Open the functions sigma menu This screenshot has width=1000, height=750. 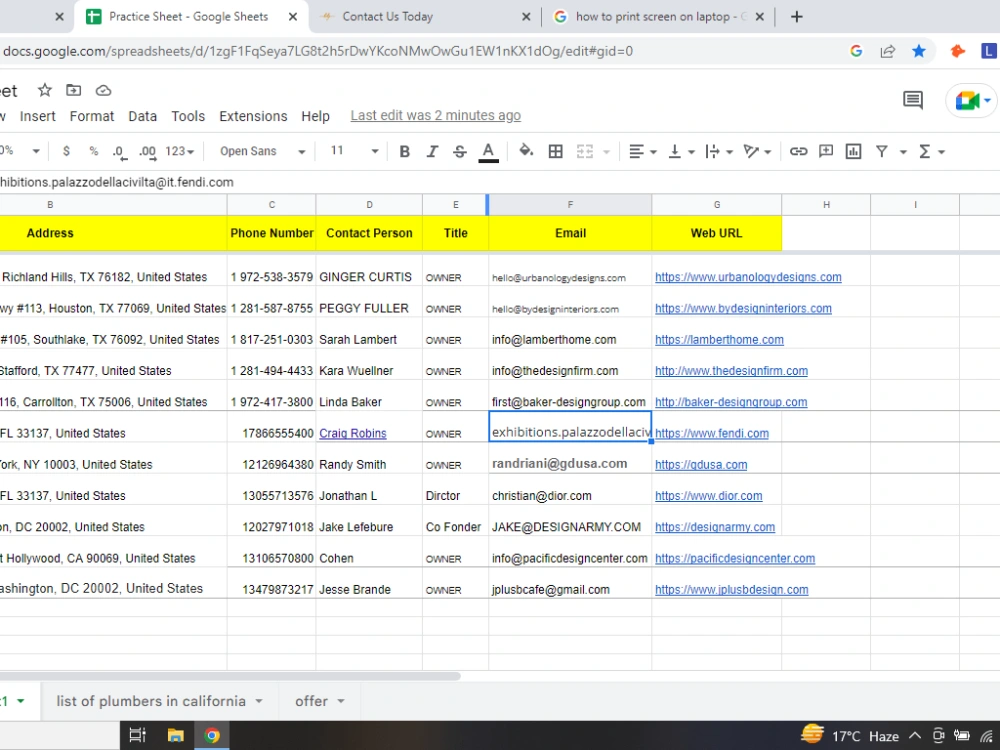tap(931, 151)
